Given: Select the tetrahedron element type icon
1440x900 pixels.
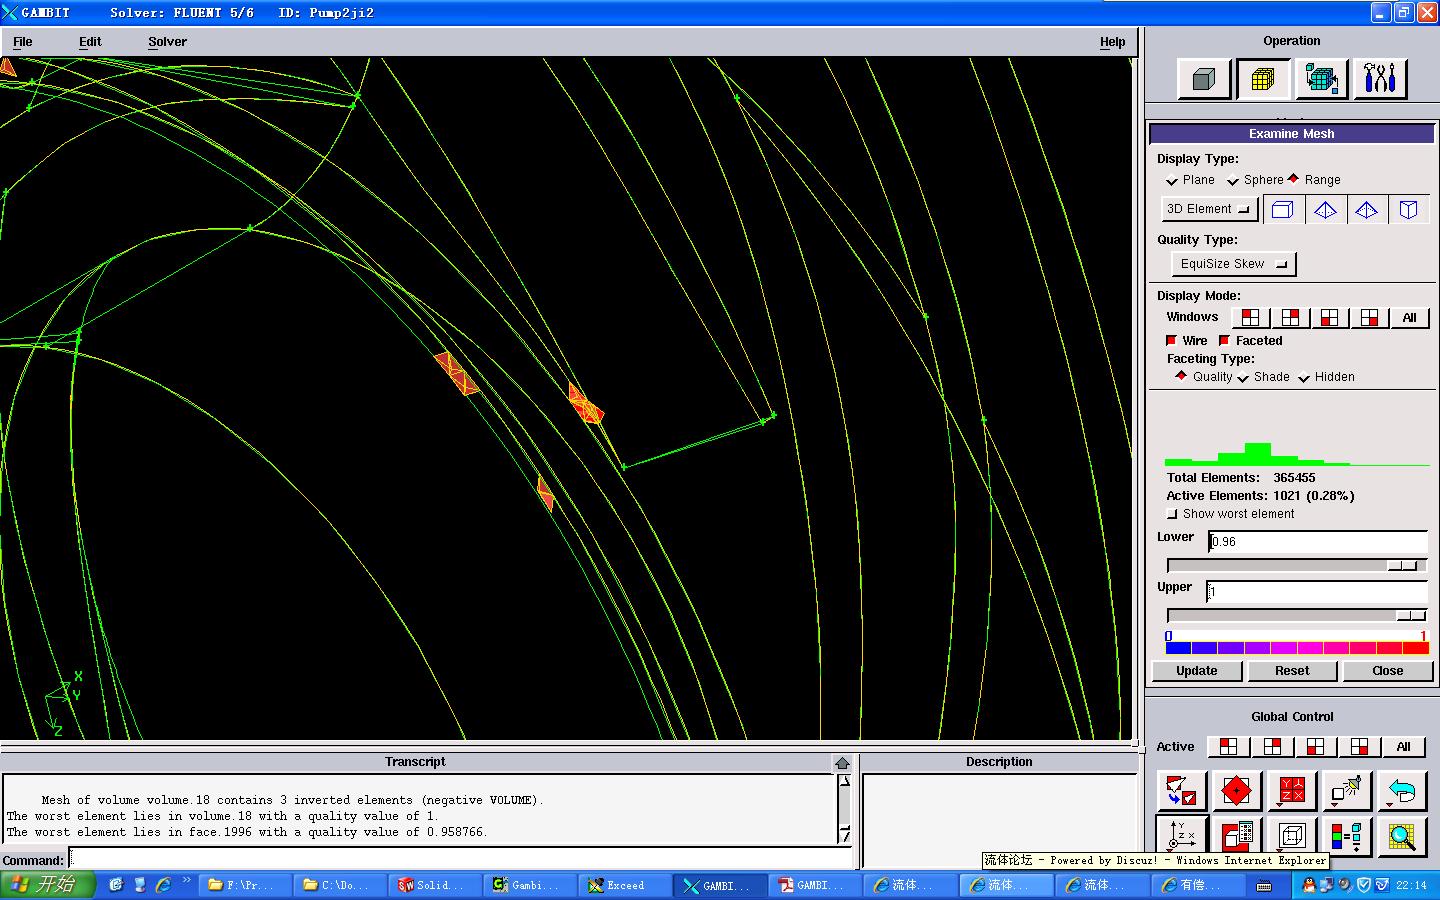Looking at the screenshot, I should point(1325,209).
